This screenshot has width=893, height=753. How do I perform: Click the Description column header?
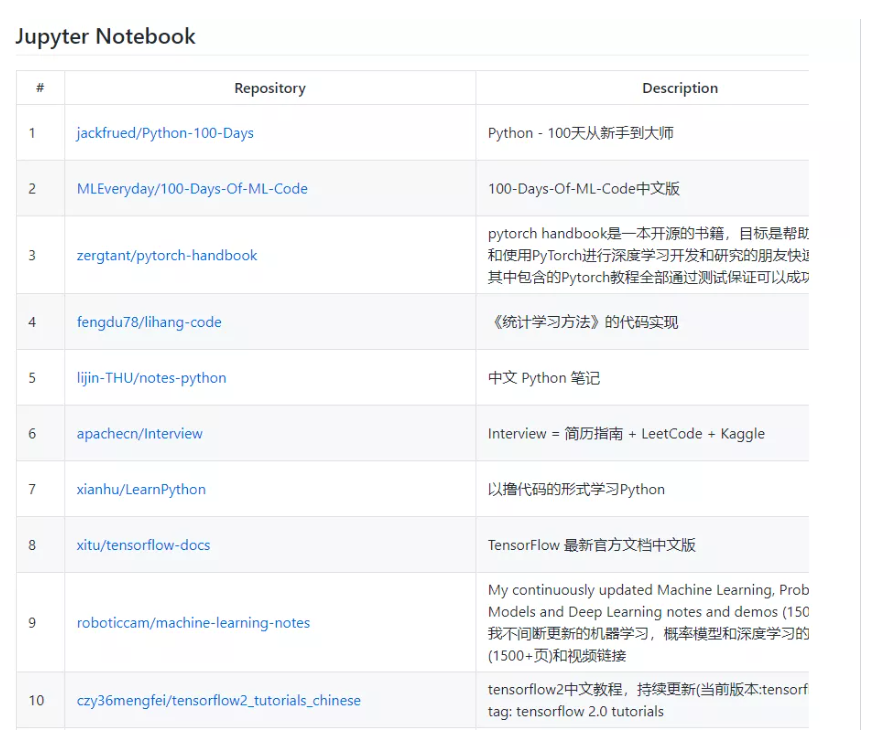679,88
